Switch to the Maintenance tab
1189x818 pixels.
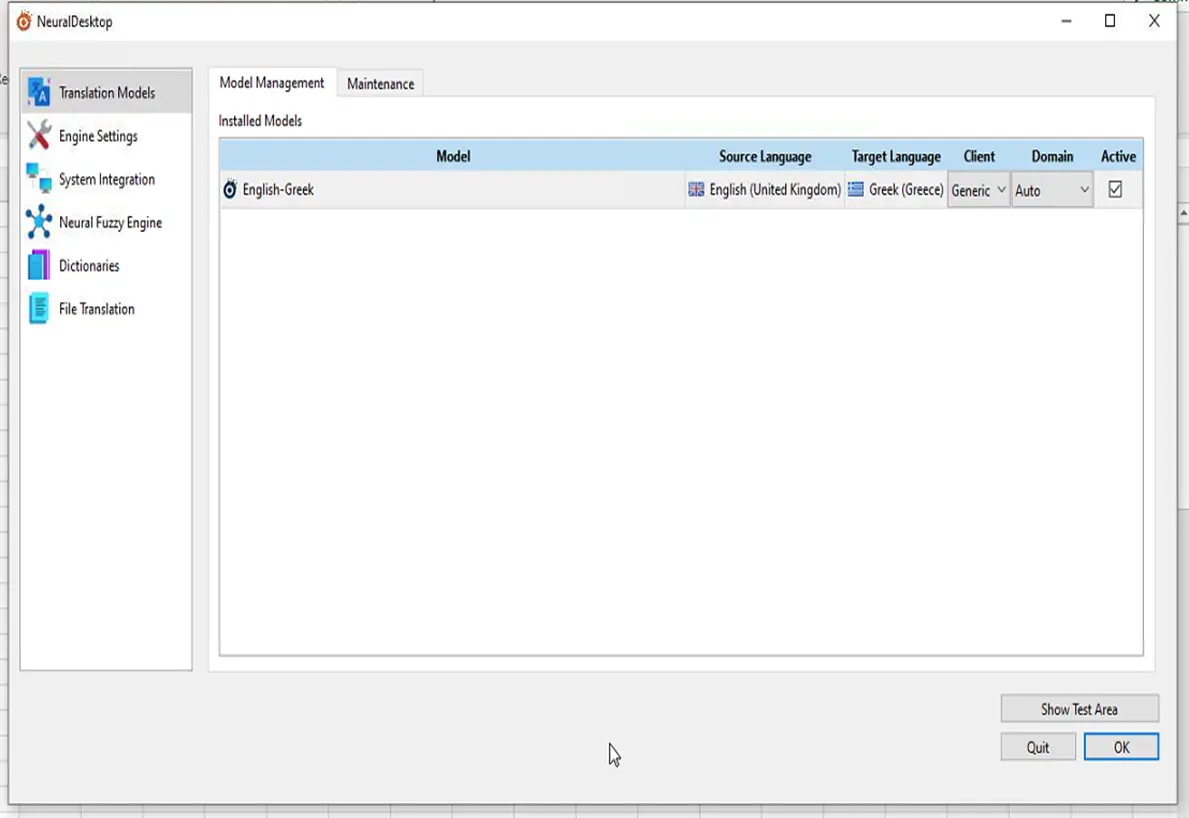381,83
